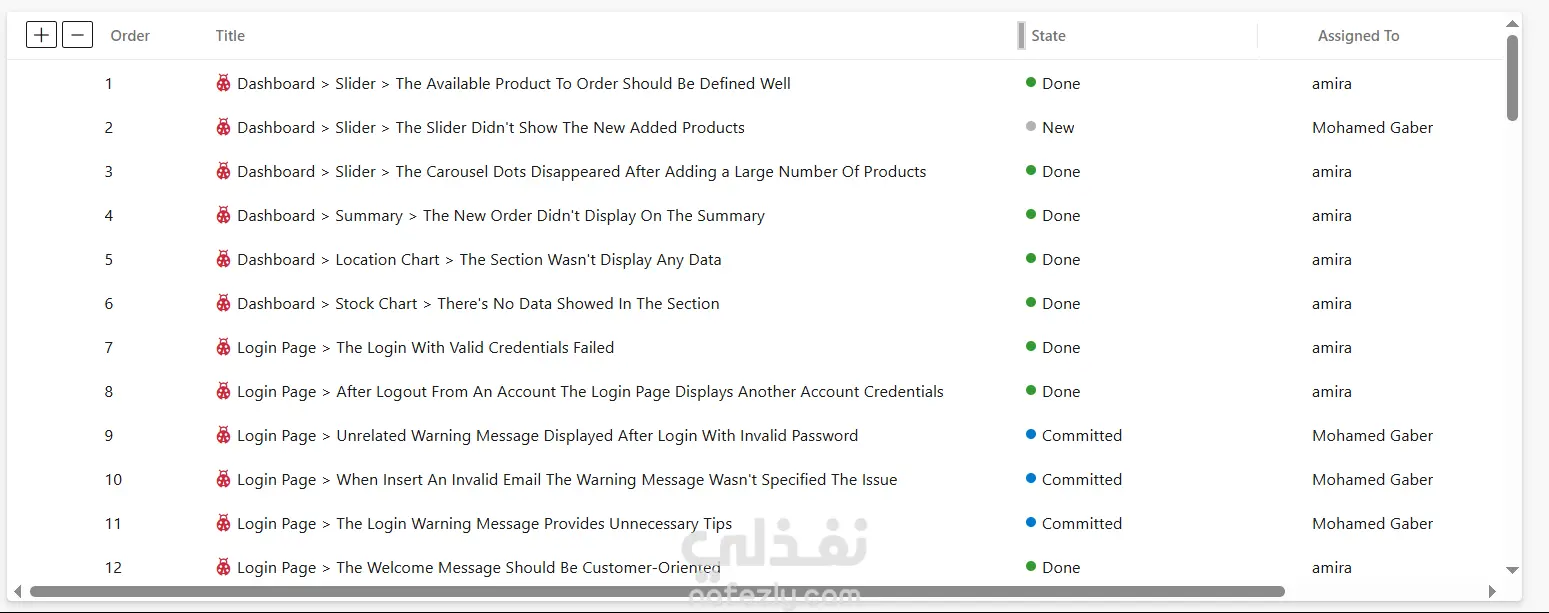
Task: Open the 'Unrelated Warning Message Displayed' bug title
Action: (597, 436)
